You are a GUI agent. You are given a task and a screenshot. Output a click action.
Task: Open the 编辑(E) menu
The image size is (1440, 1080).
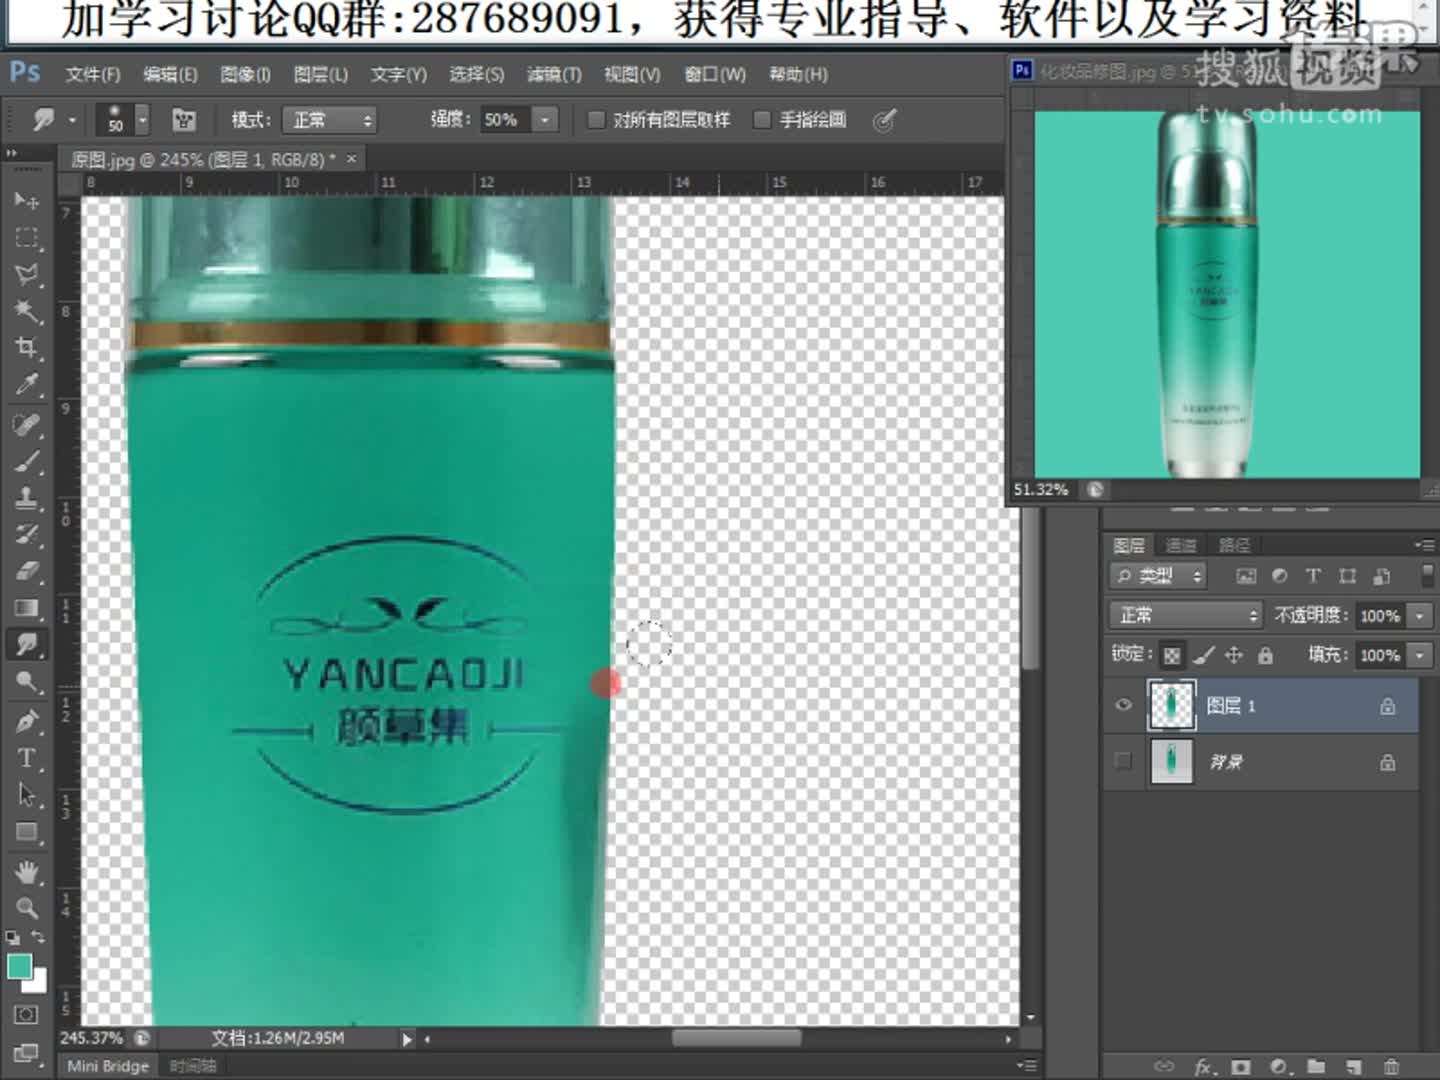pyautogui.click(x=169, y=75)
